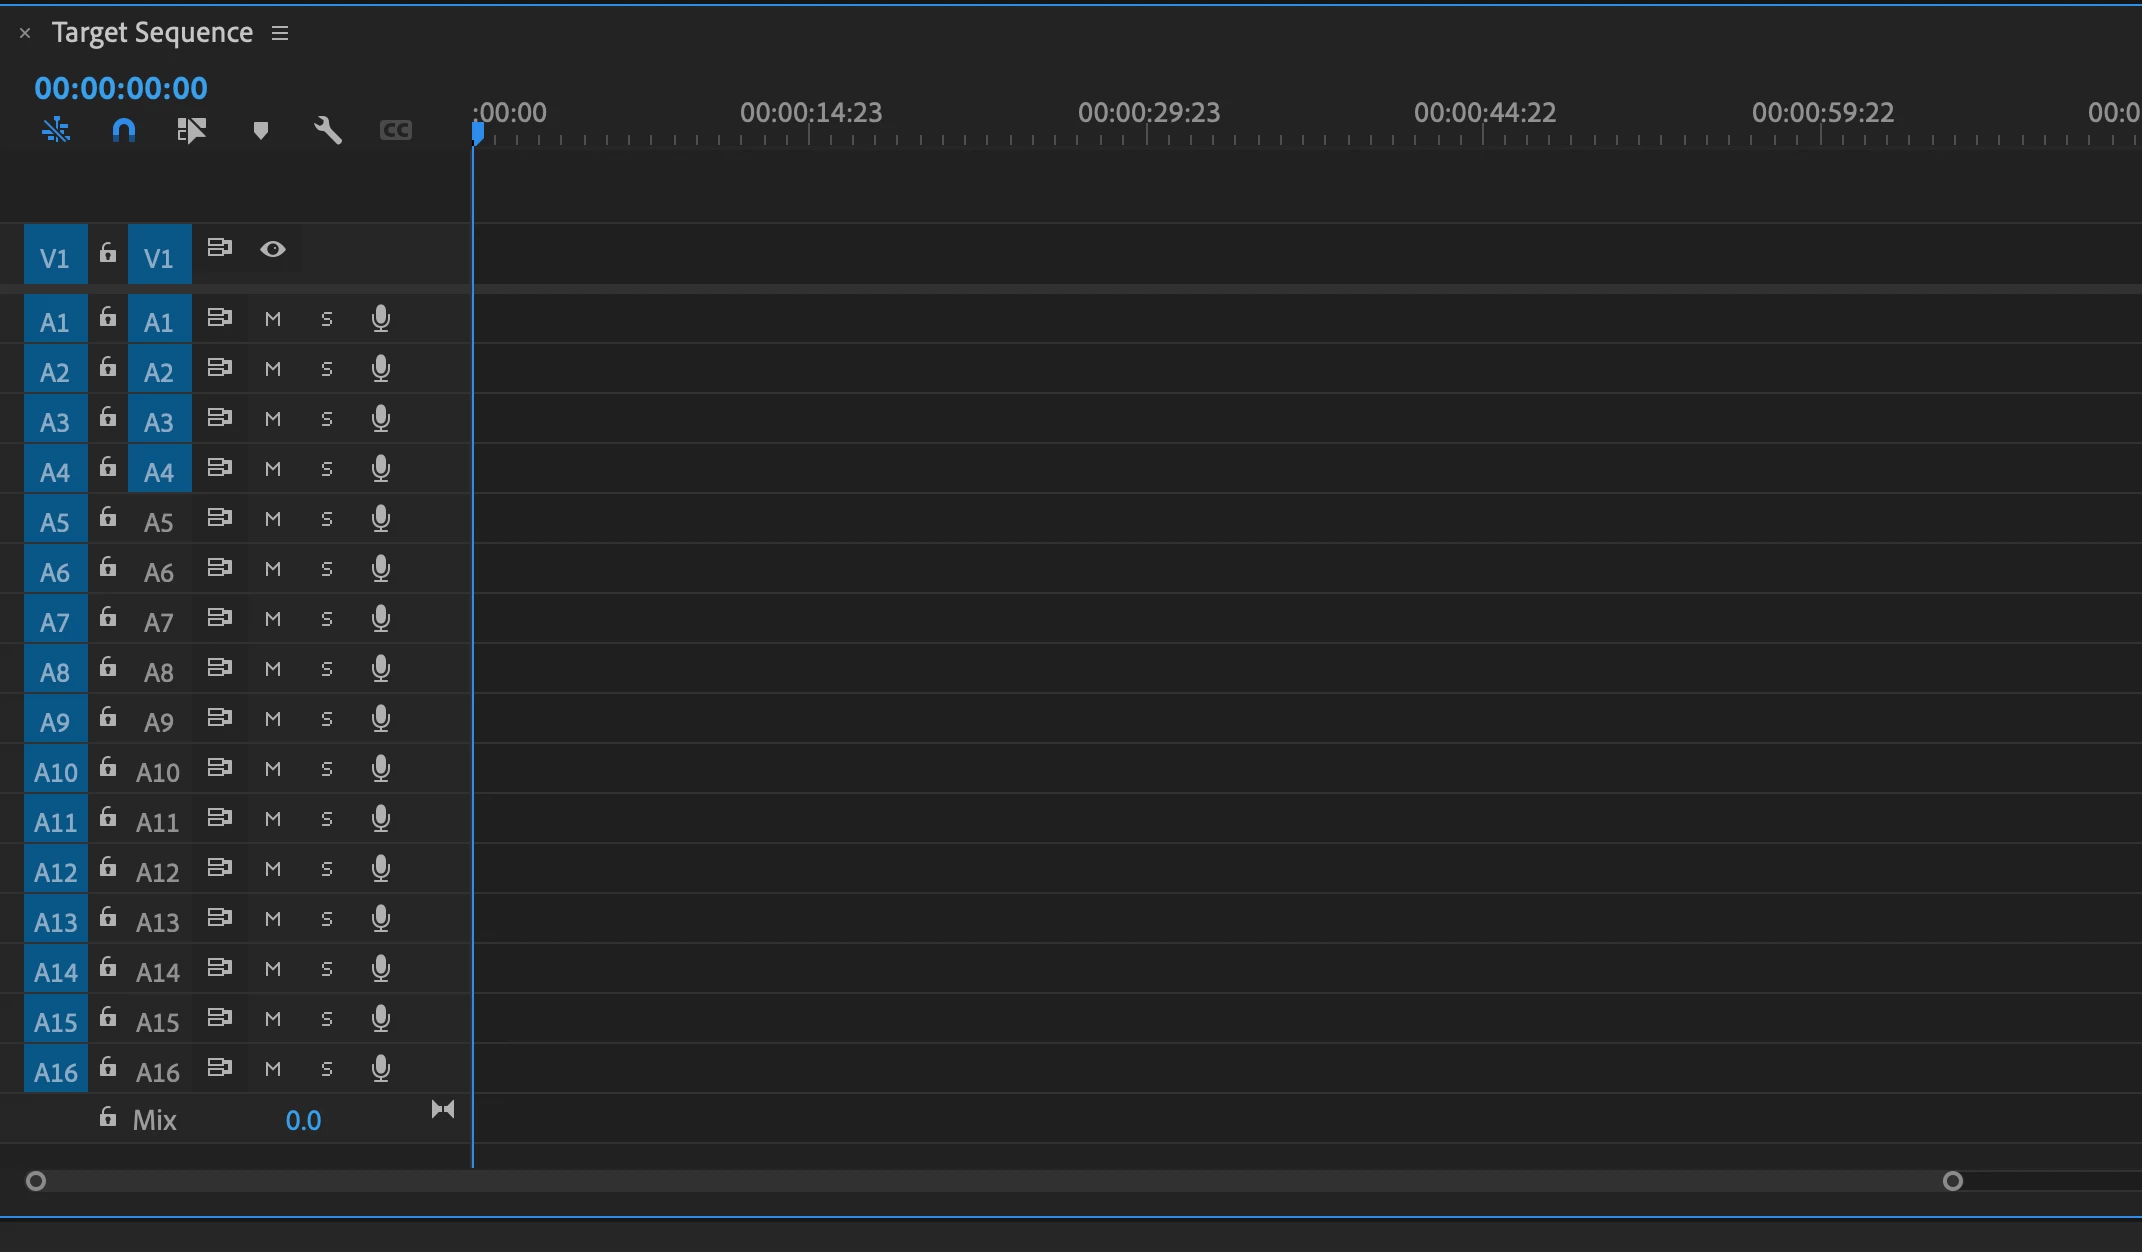
Task: Lock audio track A7
Action: tap(108, 618)
